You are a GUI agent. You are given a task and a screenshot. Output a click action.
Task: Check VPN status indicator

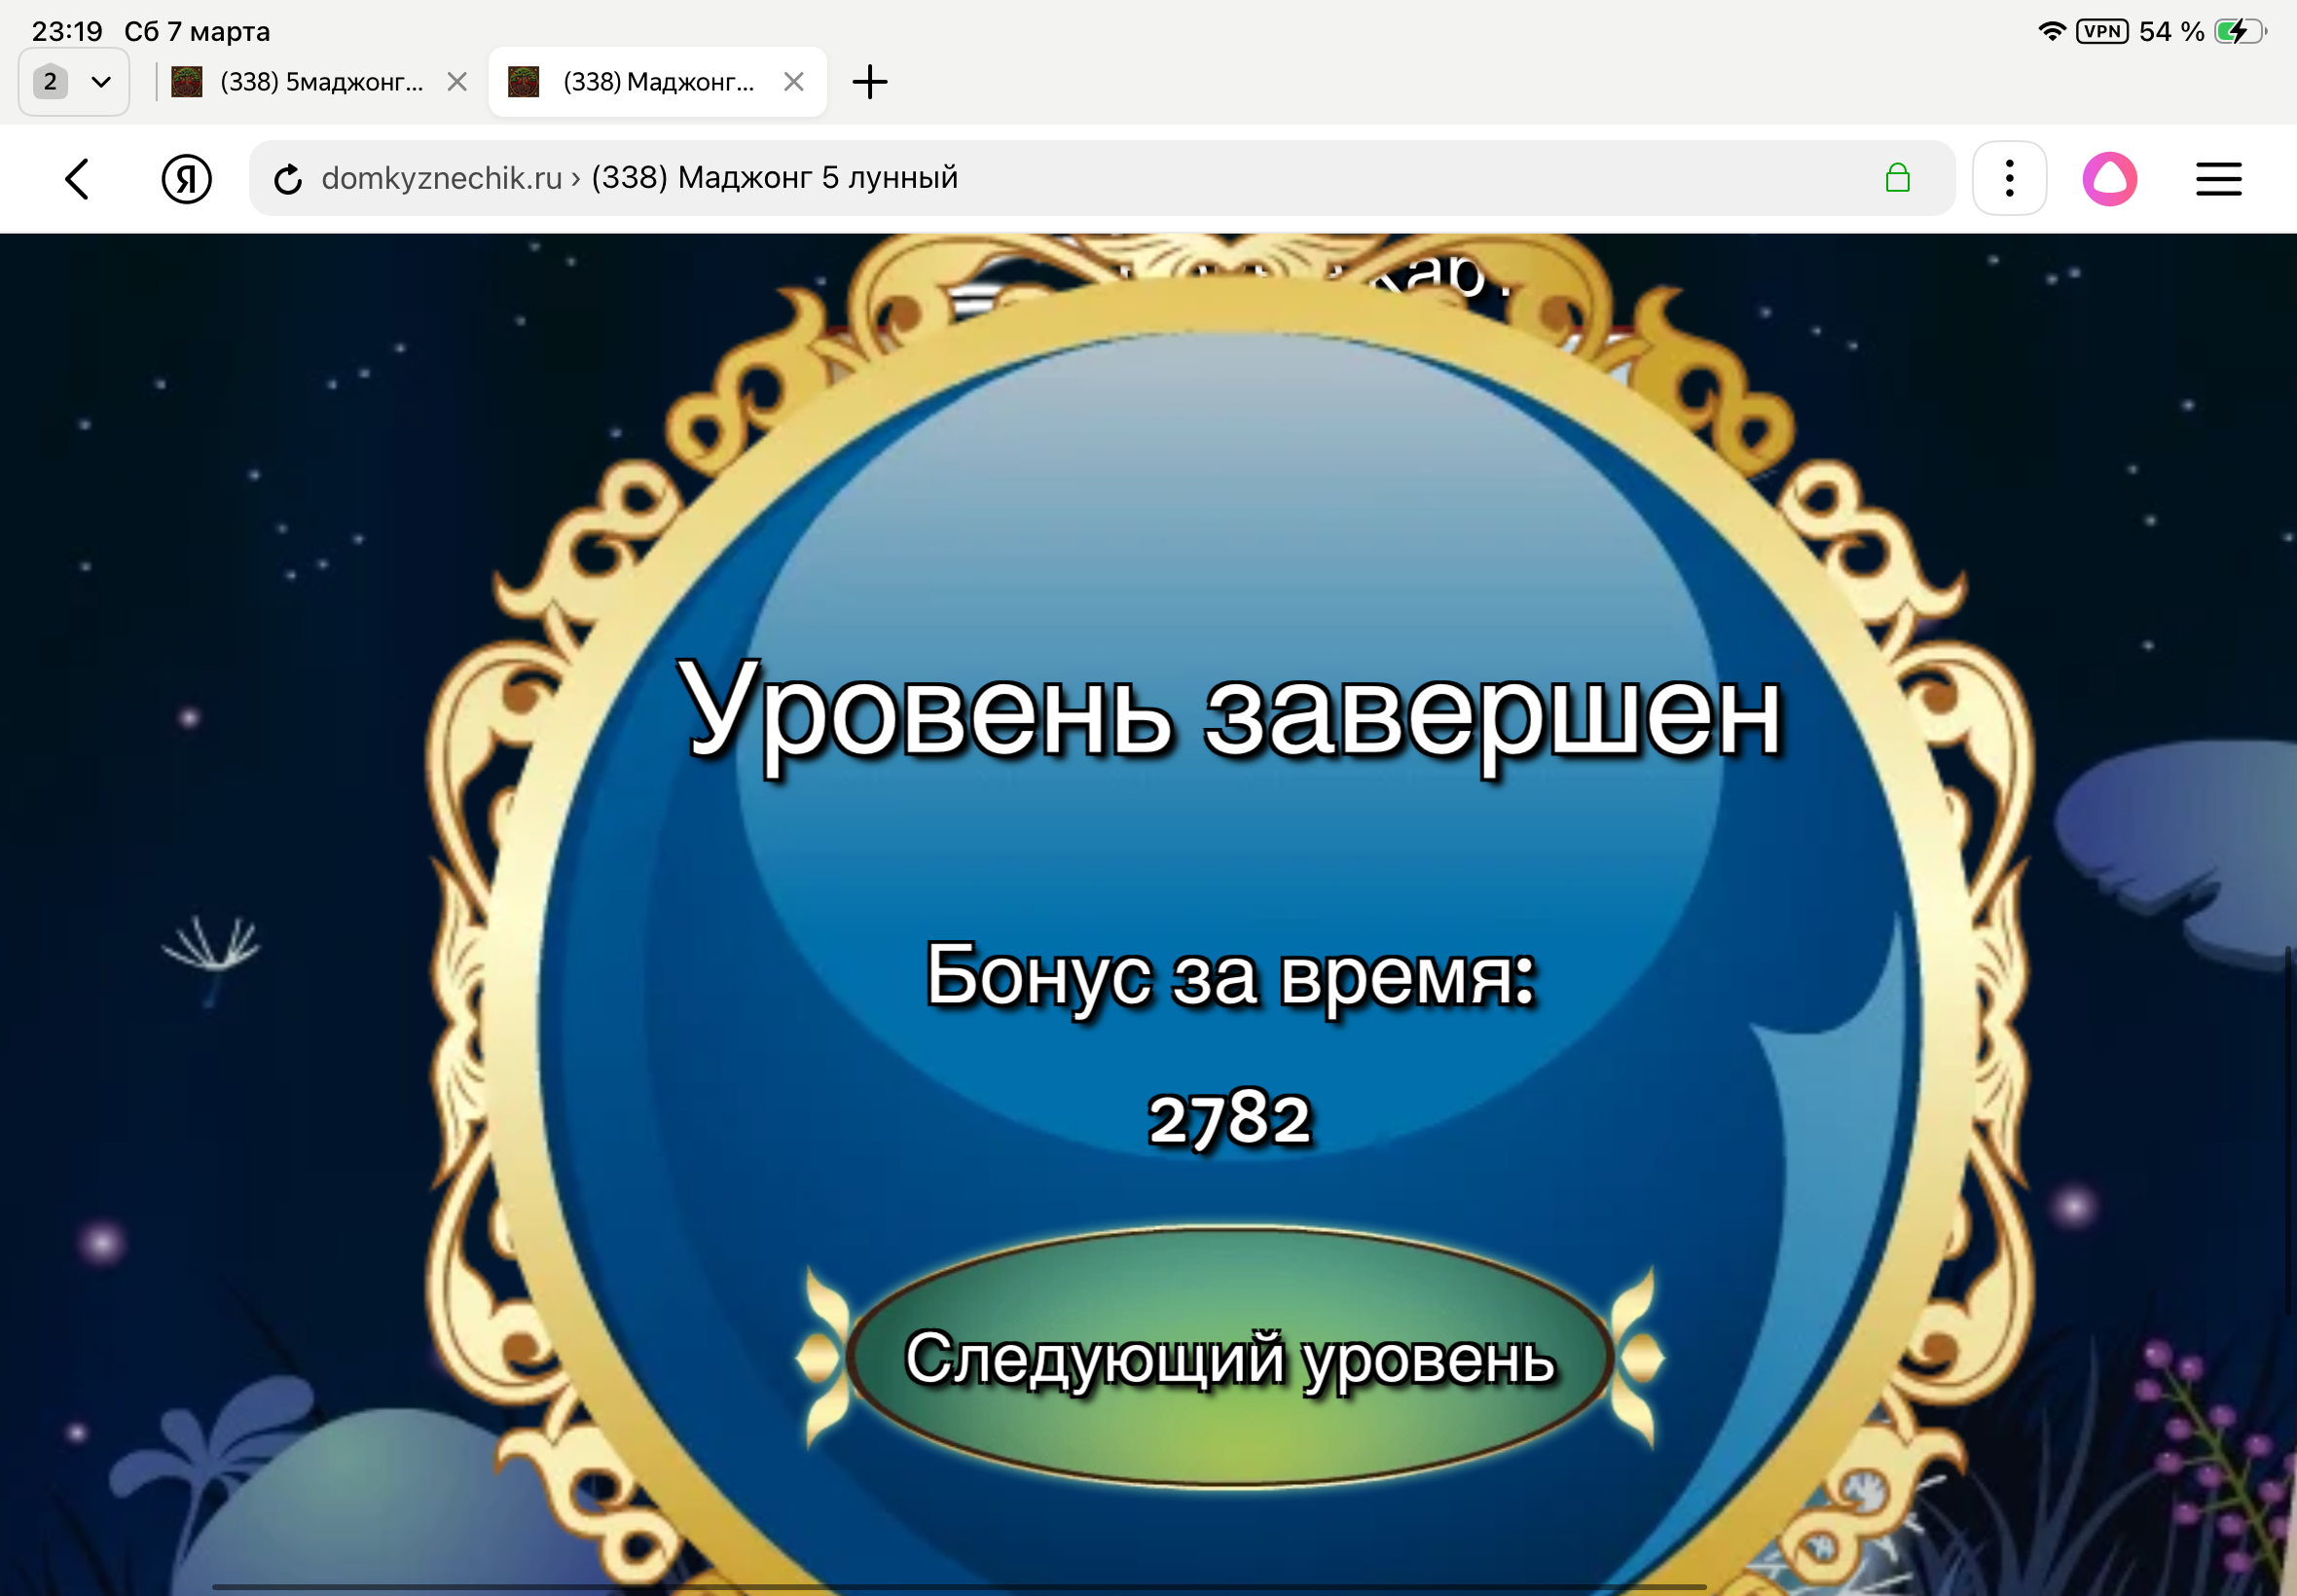(x=2103, y=31)
